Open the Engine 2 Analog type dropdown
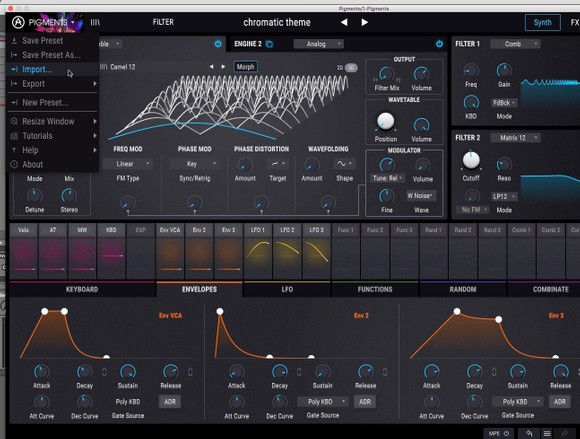 318,44
